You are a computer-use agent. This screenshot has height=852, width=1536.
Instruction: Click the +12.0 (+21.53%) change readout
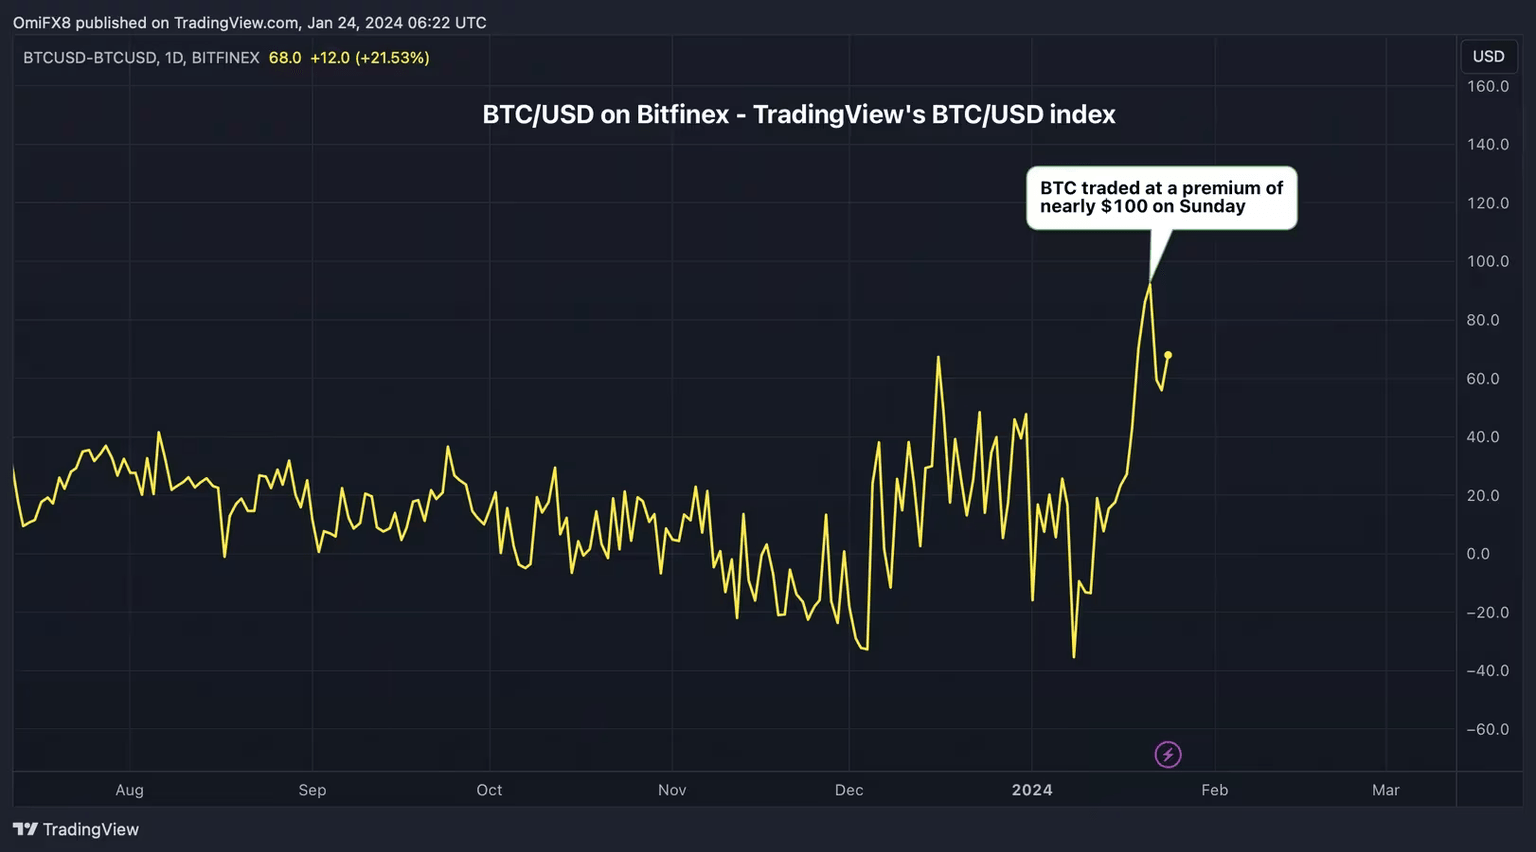[369, 58]
